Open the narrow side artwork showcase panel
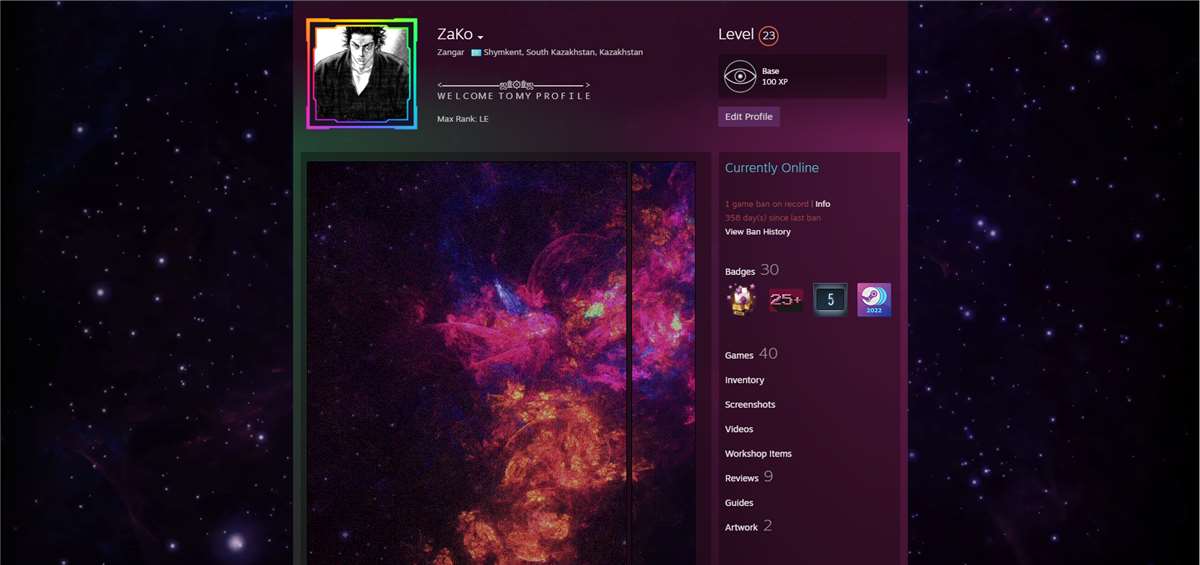This screenshot has width=1200, height=565. pyautogui.click(x=663, y=362)
